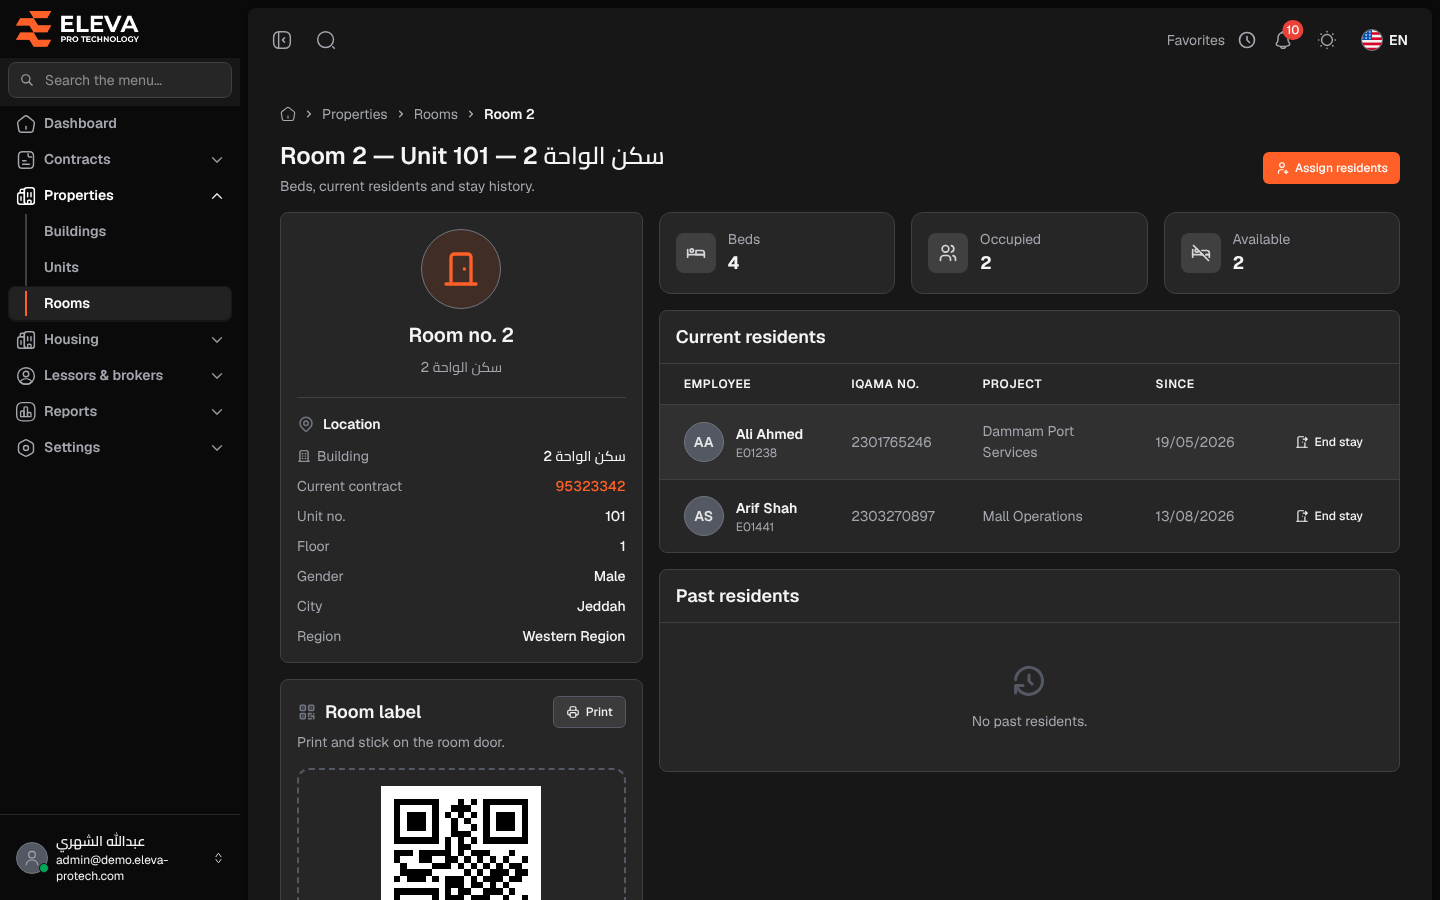The height and width of the screenshot is (900, 1440).
Task: Print the room label
Action: tap(589, 712)
